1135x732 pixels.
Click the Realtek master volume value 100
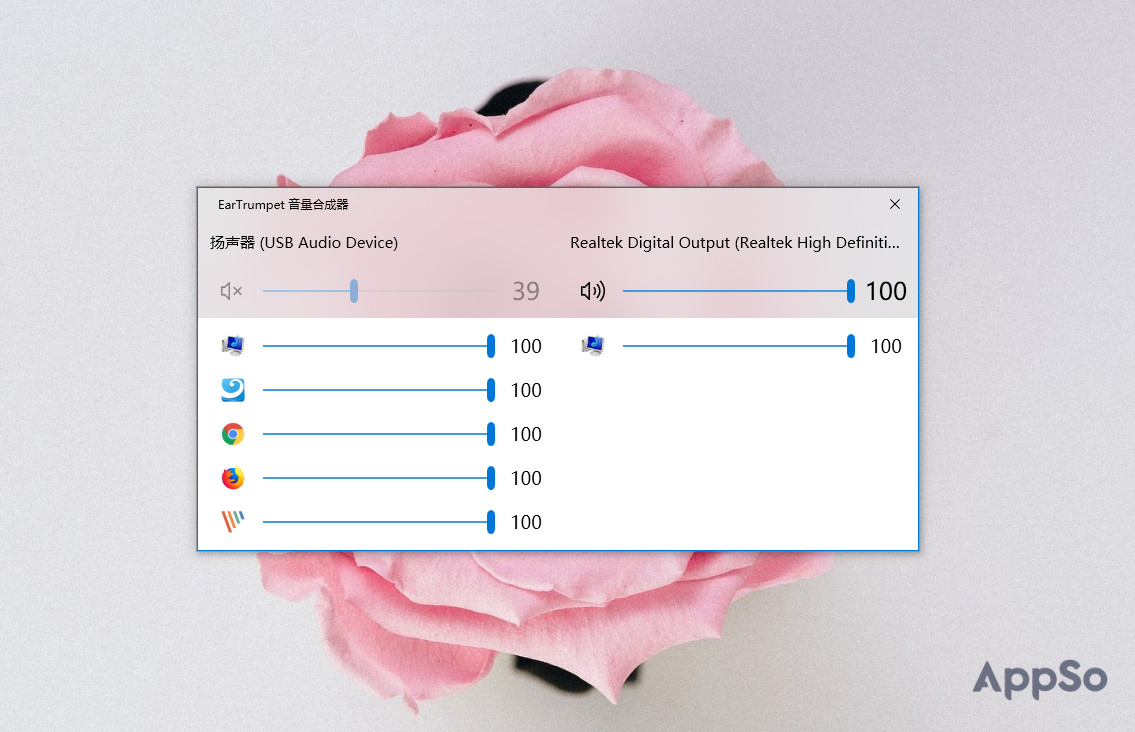click(886, 291)
